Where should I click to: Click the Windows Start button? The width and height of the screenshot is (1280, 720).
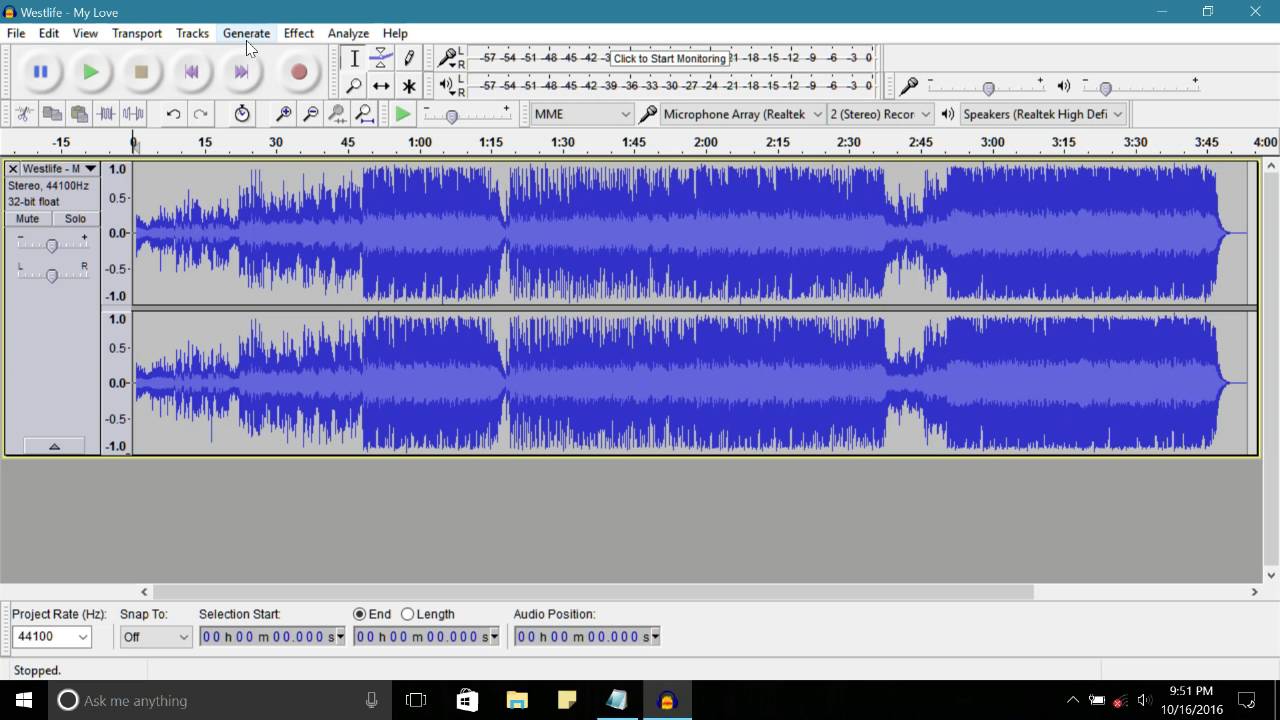click(x=24, y=700)
